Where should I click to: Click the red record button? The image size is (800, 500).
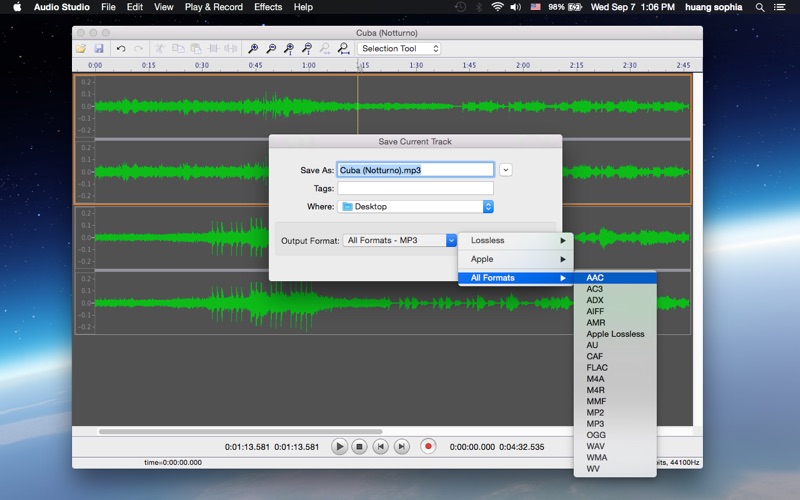[x=428, y=447]
